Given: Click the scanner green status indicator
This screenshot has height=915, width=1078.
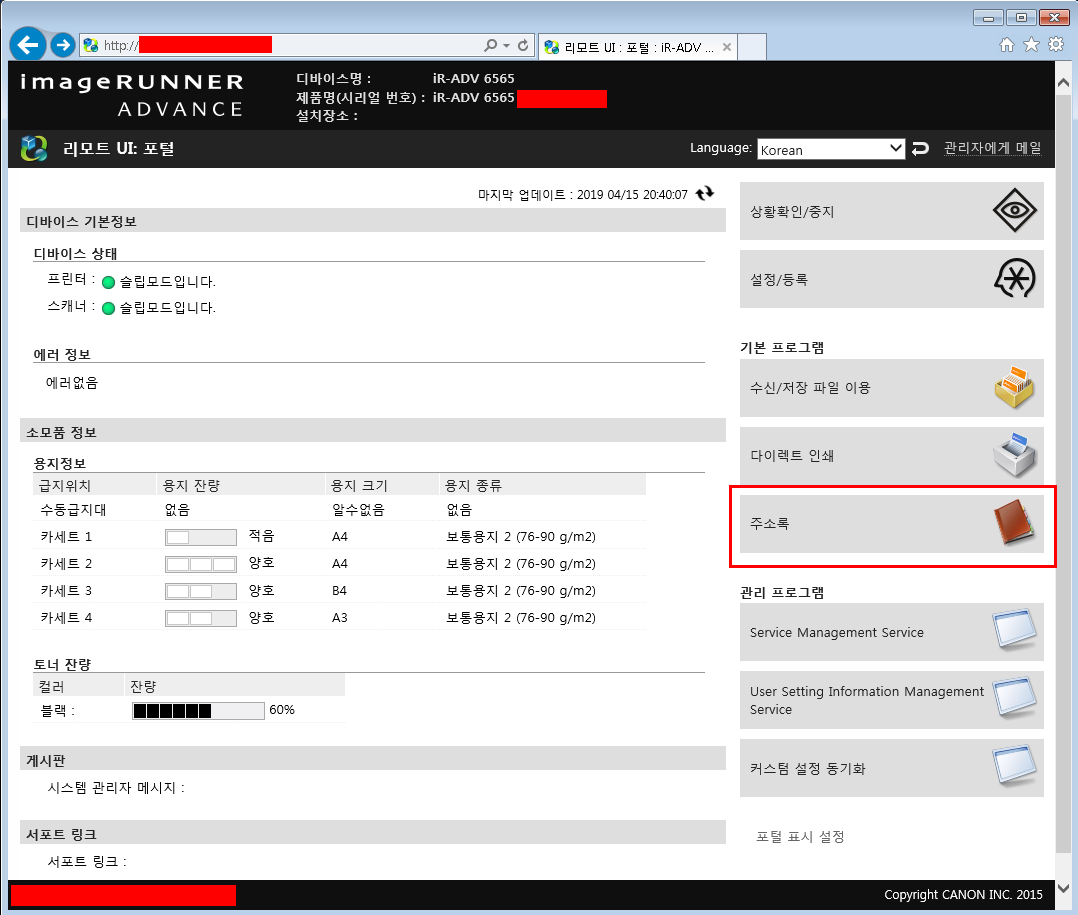Looking at the screenshot, I should pyautogui.click(x=108, y=308).
